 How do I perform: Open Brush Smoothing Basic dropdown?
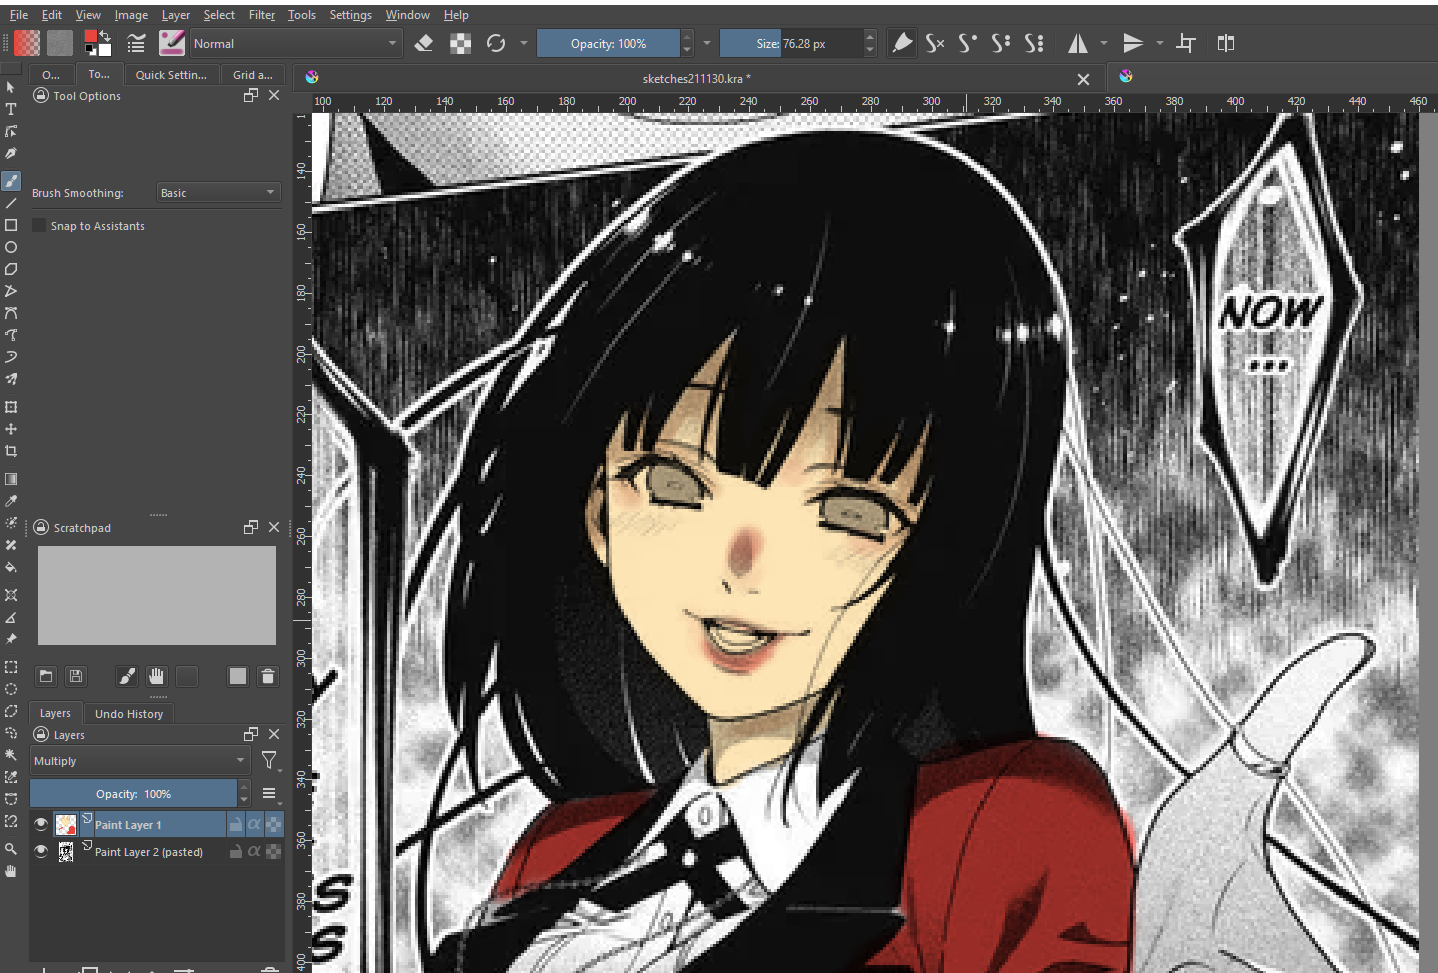218,193
